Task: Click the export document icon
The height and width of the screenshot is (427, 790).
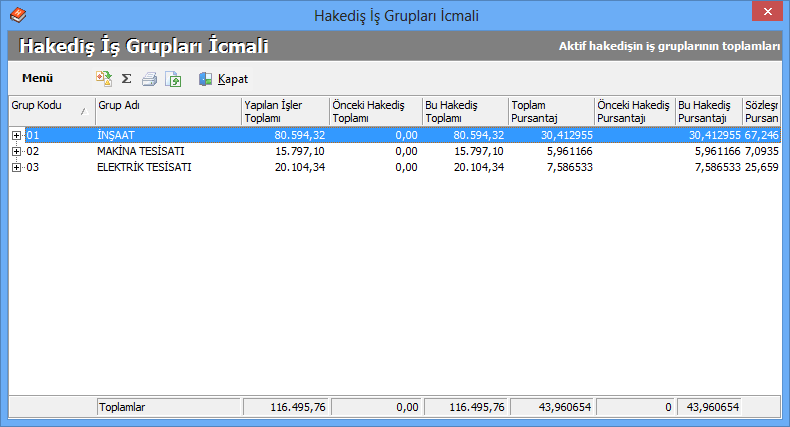Action: pyautogui.click(x=173, y=78)
